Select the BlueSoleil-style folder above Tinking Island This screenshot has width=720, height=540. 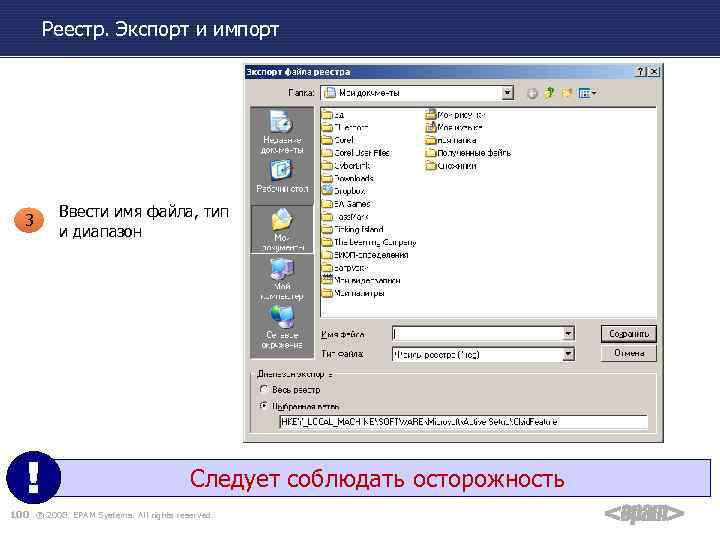click(x=345, y=216)
